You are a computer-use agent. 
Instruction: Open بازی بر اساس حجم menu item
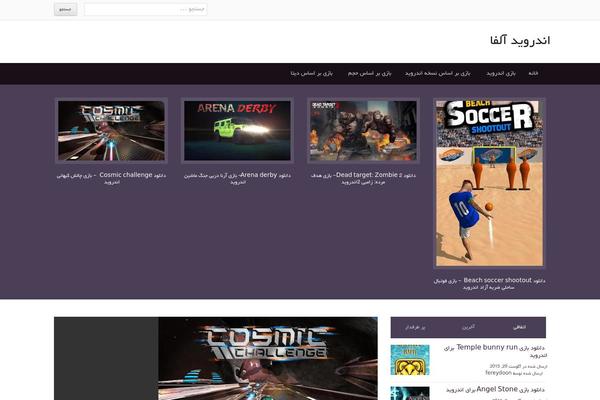(370, 73)
